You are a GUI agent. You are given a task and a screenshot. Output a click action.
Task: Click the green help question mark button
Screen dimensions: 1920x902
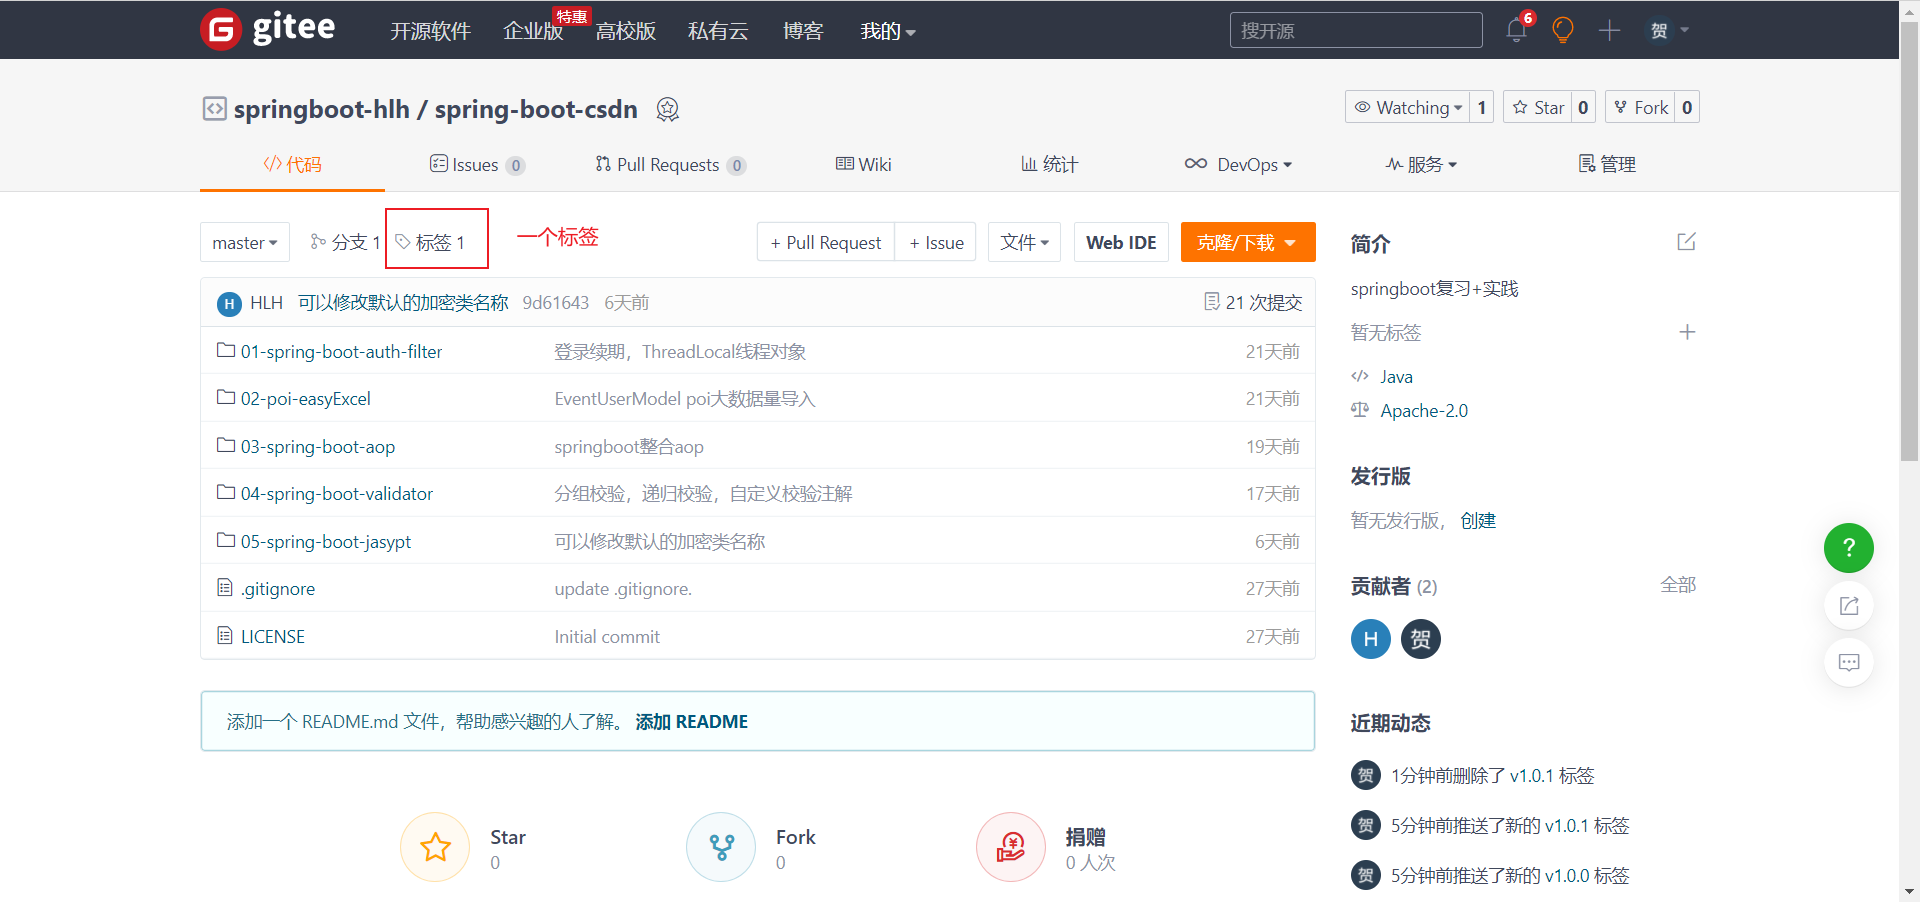[1849, 548]
